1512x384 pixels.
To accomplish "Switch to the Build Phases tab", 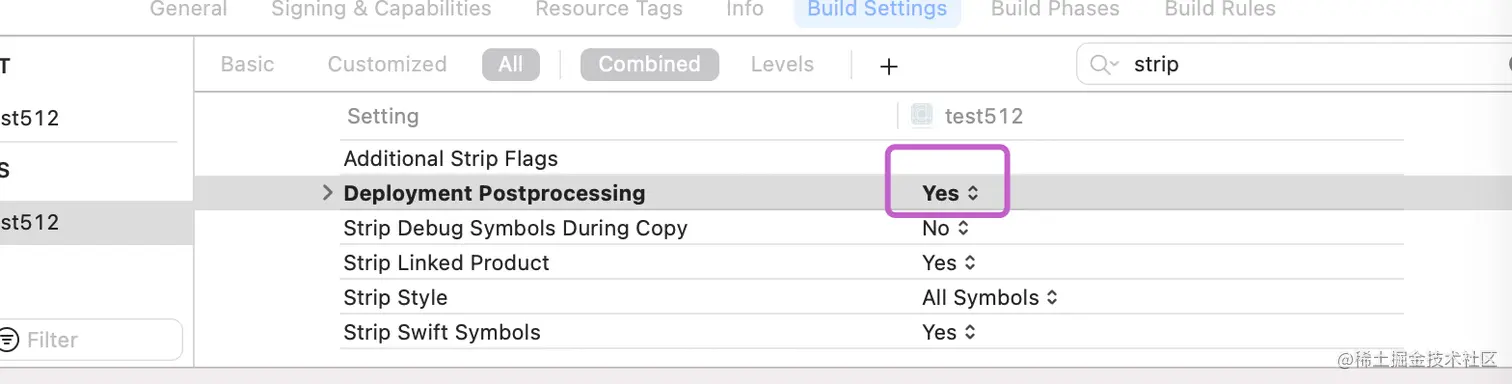I will coord(1055,9).
